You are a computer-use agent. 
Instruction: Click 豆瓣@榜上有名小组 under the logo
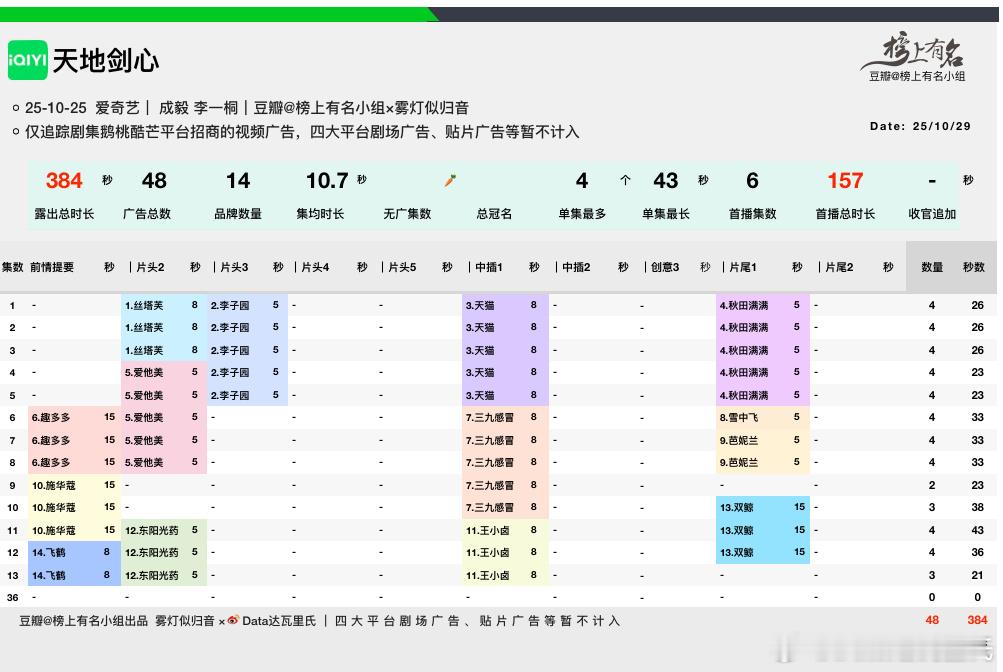[917, 76]
